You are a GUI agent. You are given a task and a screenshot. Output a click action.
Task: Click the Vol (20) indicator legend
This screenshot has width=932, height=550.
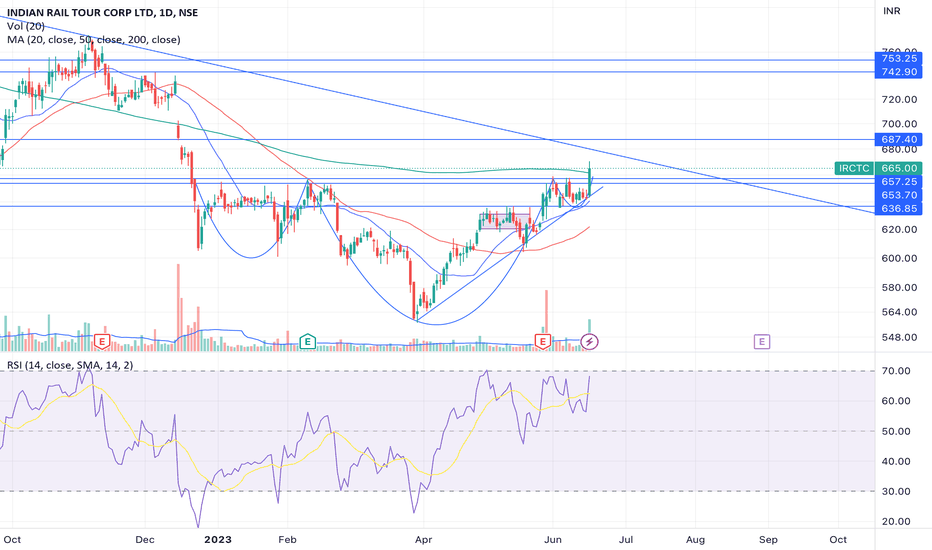pyautogui.click(x=26, y=26)
